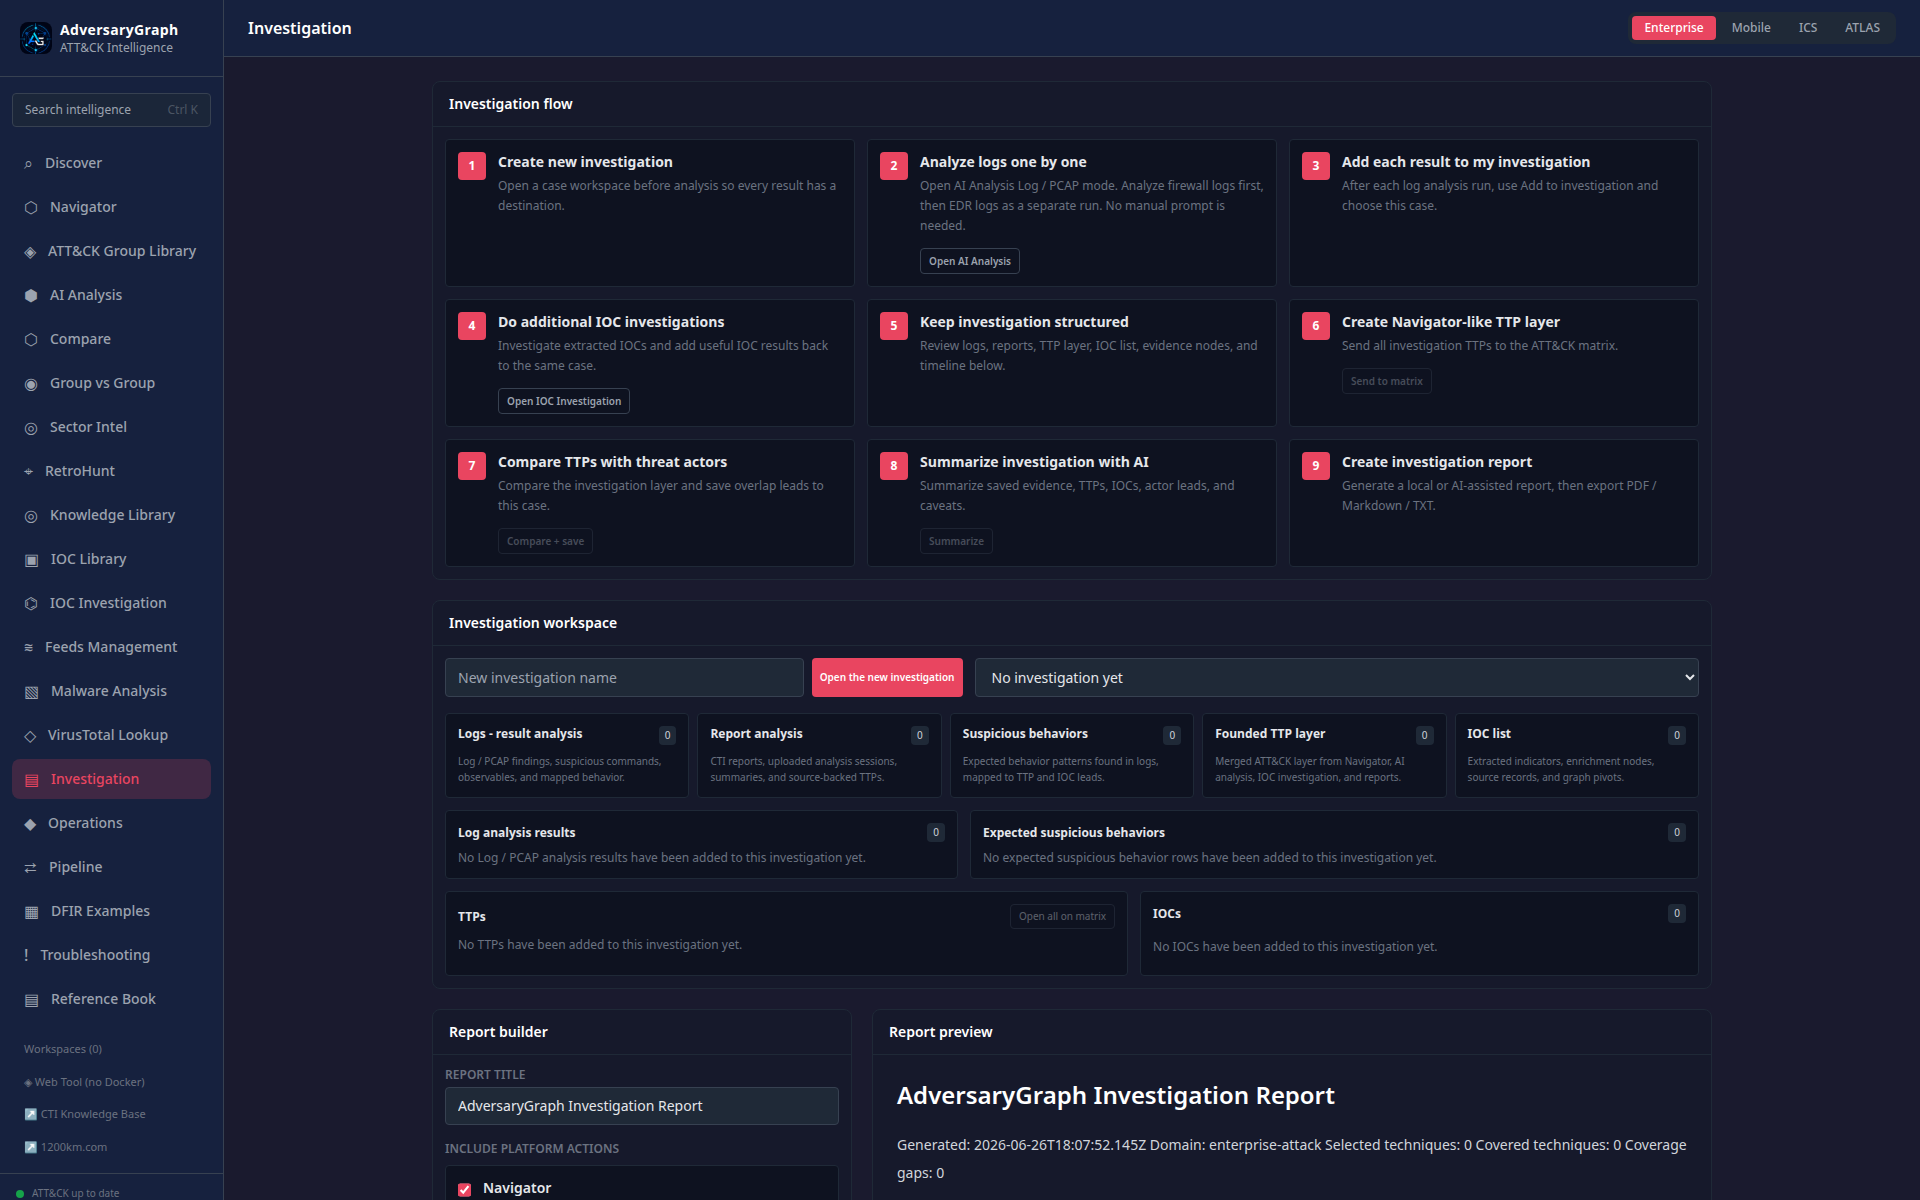Click the Knowledge Library icon
This screenshot has width=1920, height=1200.
(x=31, y=516)
